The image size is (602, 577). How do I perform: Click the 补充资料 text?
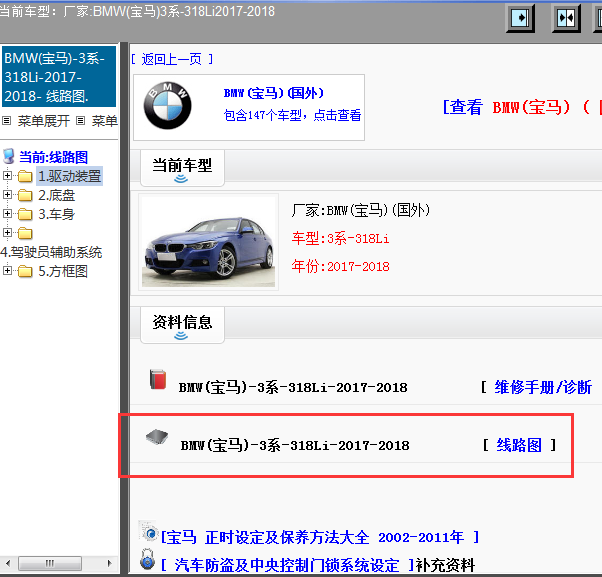tap(446, 565)
